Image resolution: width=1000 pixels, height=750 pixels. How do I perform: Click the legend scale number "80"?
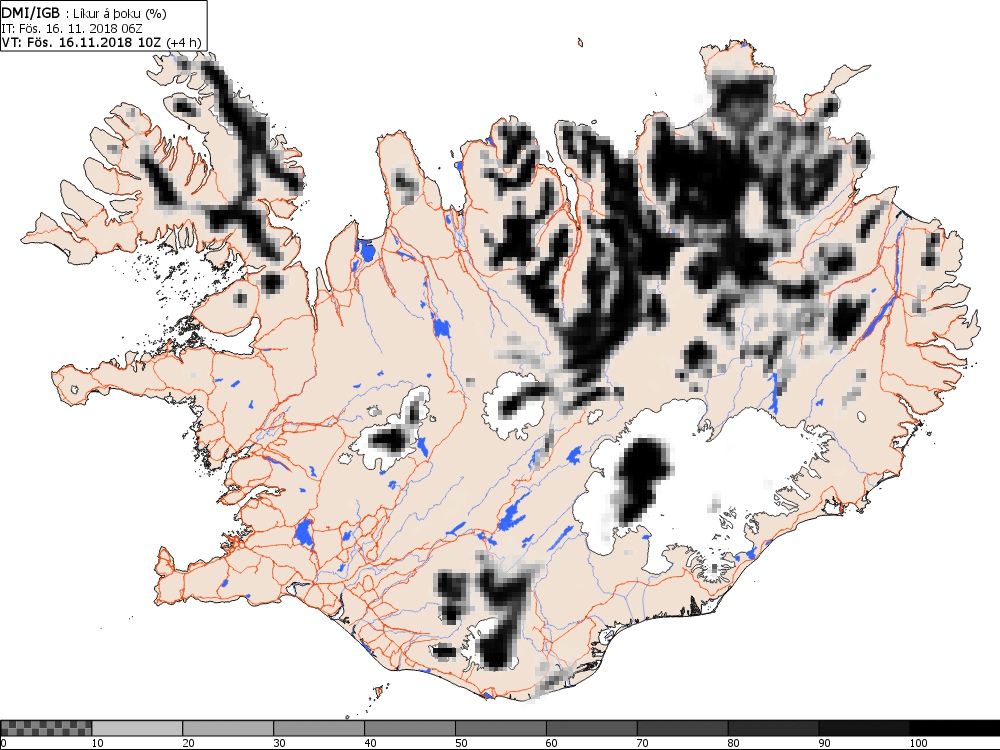coord(734,743)
